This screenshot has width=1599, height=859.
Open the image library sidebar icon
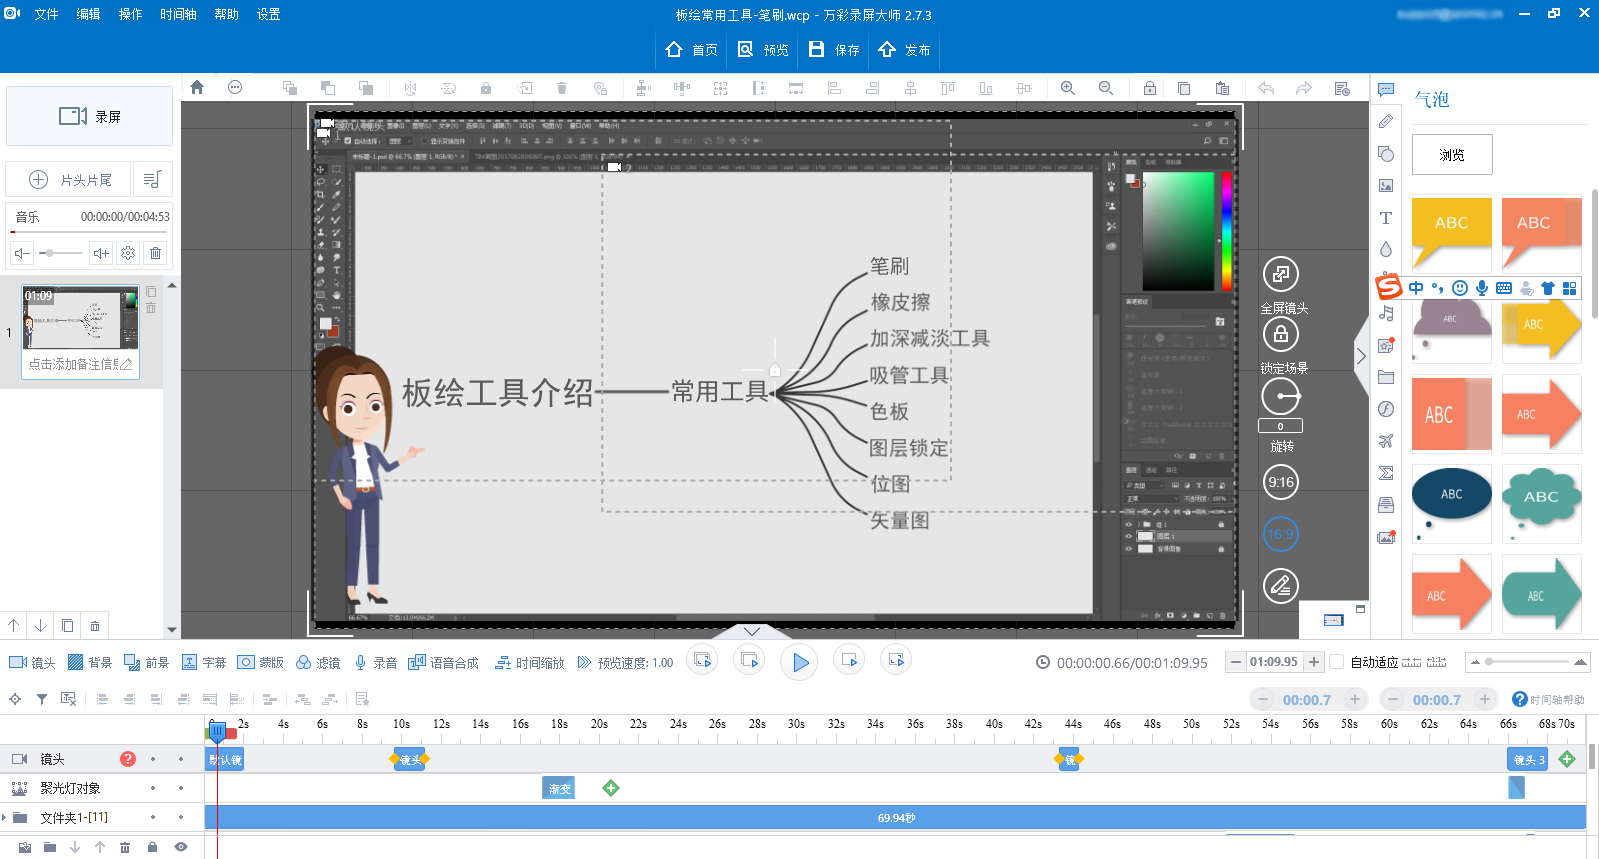point(1386,186)
